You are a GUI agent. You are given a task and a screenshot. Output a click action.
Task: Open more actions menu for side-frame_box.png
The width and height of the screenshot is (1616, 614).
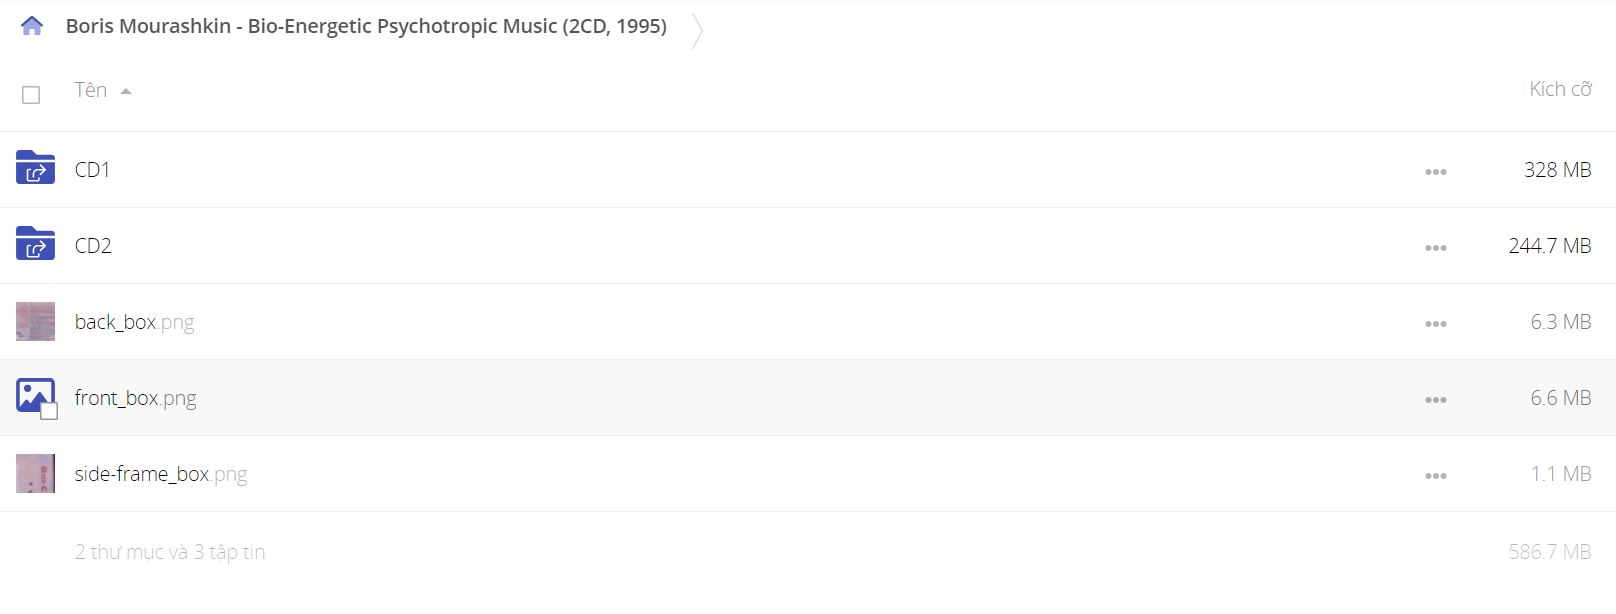click(1436, 476)
